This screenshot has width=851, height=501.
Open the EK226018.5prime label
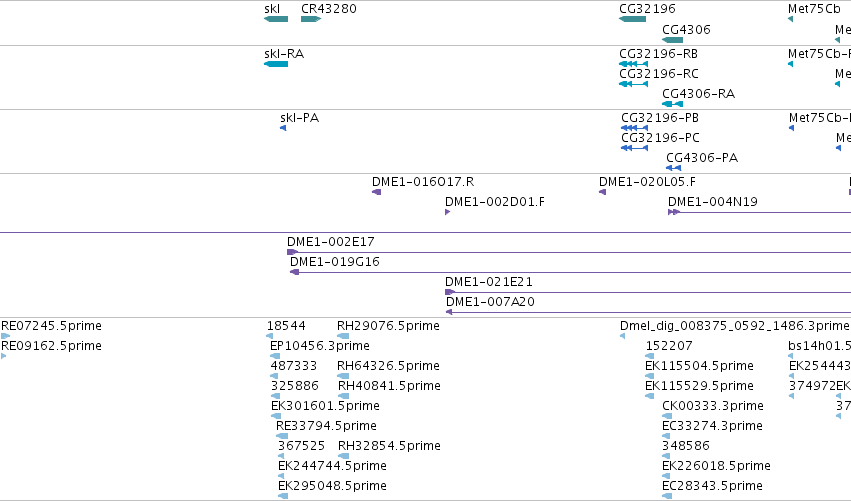pos(716,466)
